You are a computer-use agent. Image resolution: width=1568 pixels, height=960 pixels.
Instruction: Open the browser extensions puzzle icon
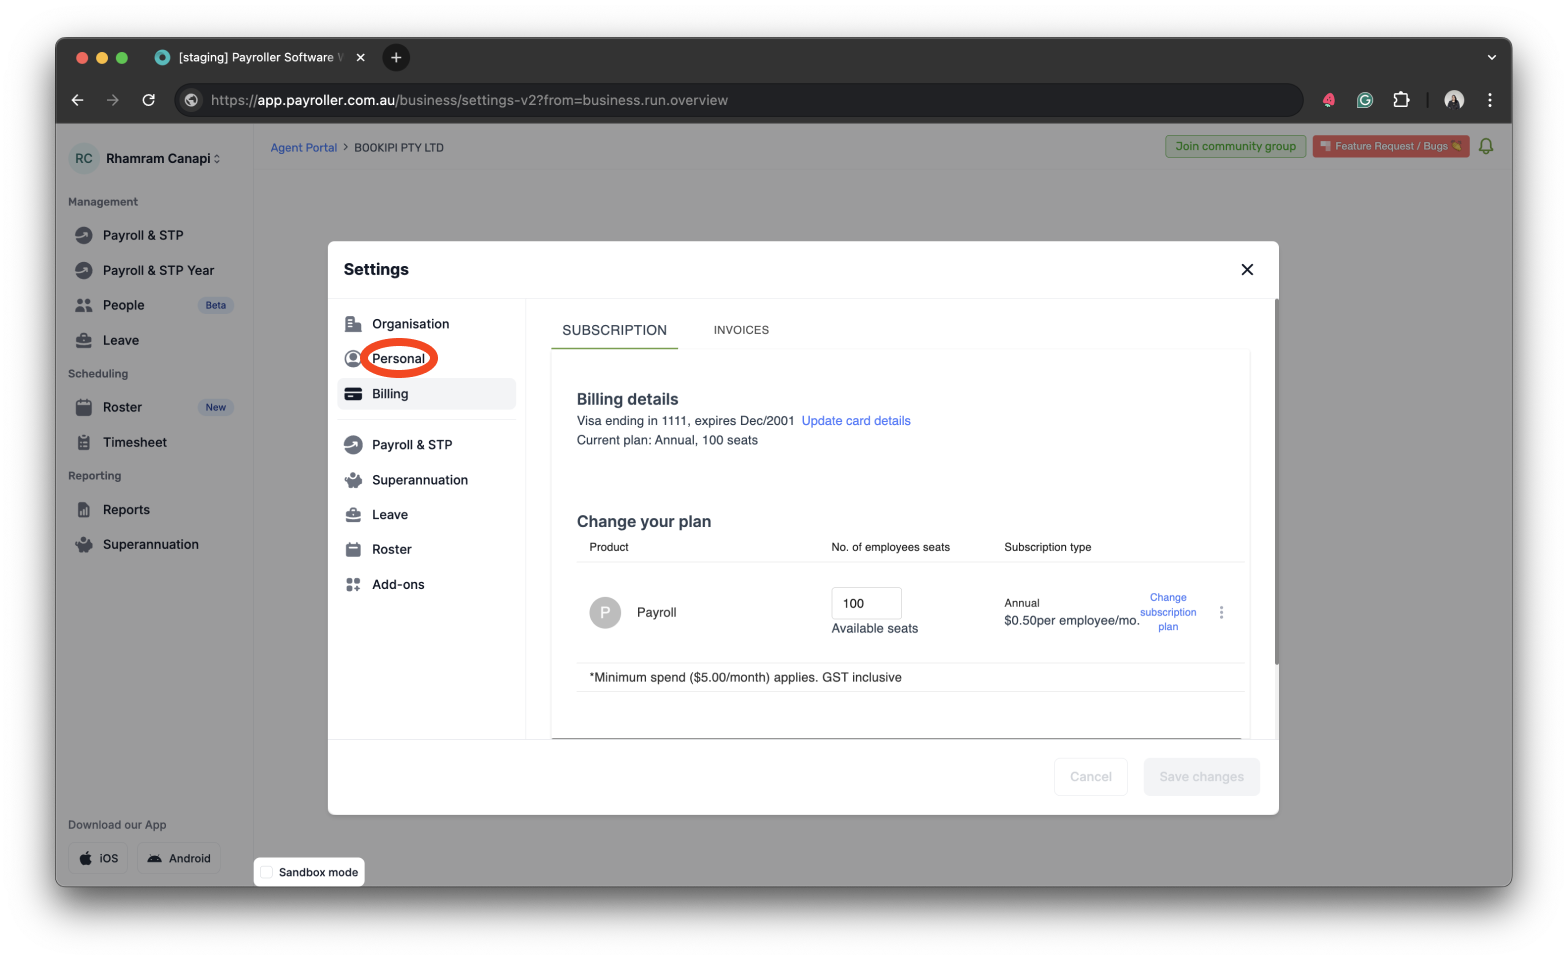pyautogui.click(x=1401, y=100)
